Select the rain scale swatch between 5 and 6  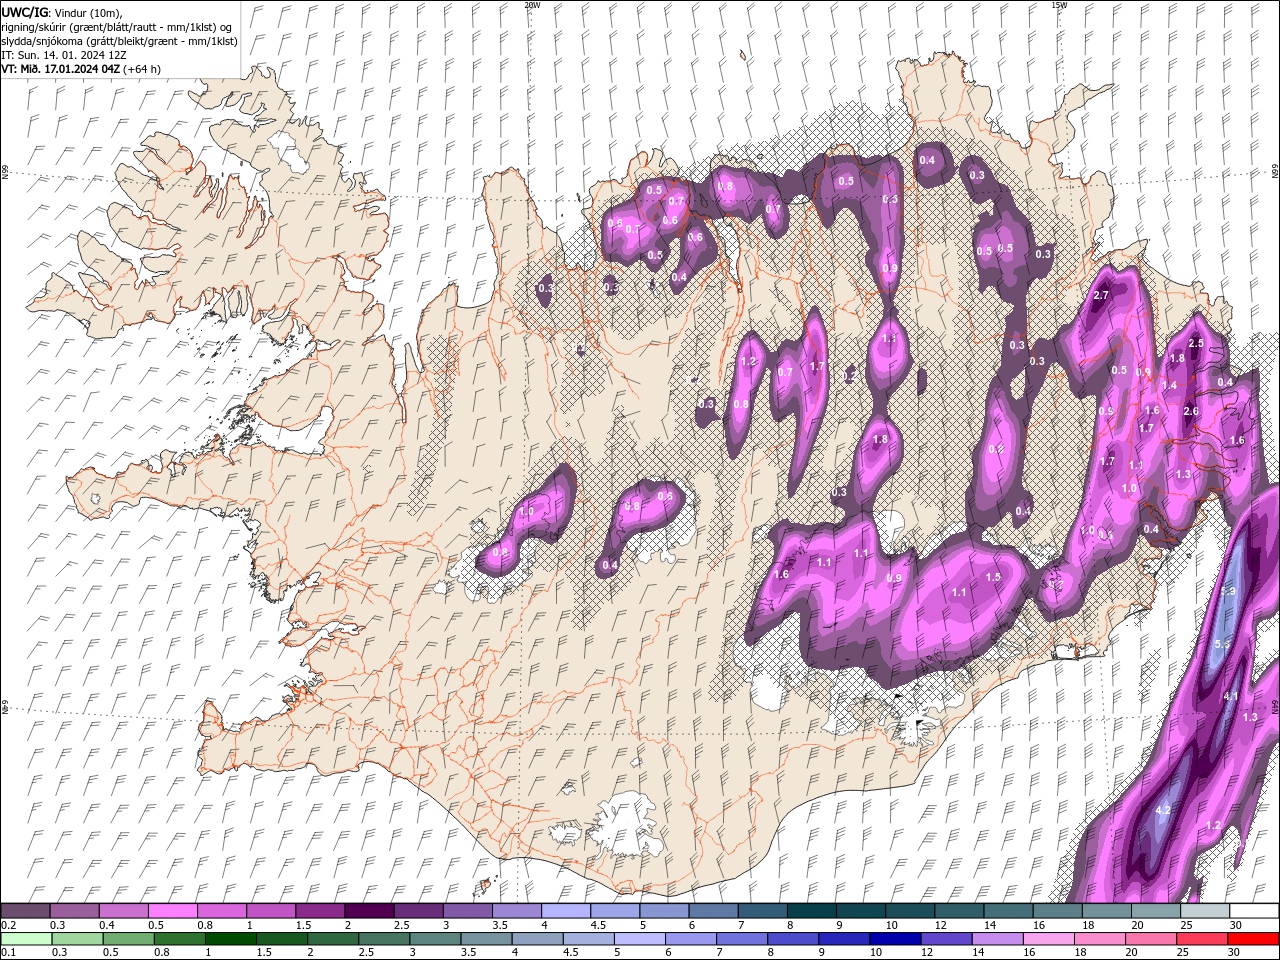(x=640, y=938)
